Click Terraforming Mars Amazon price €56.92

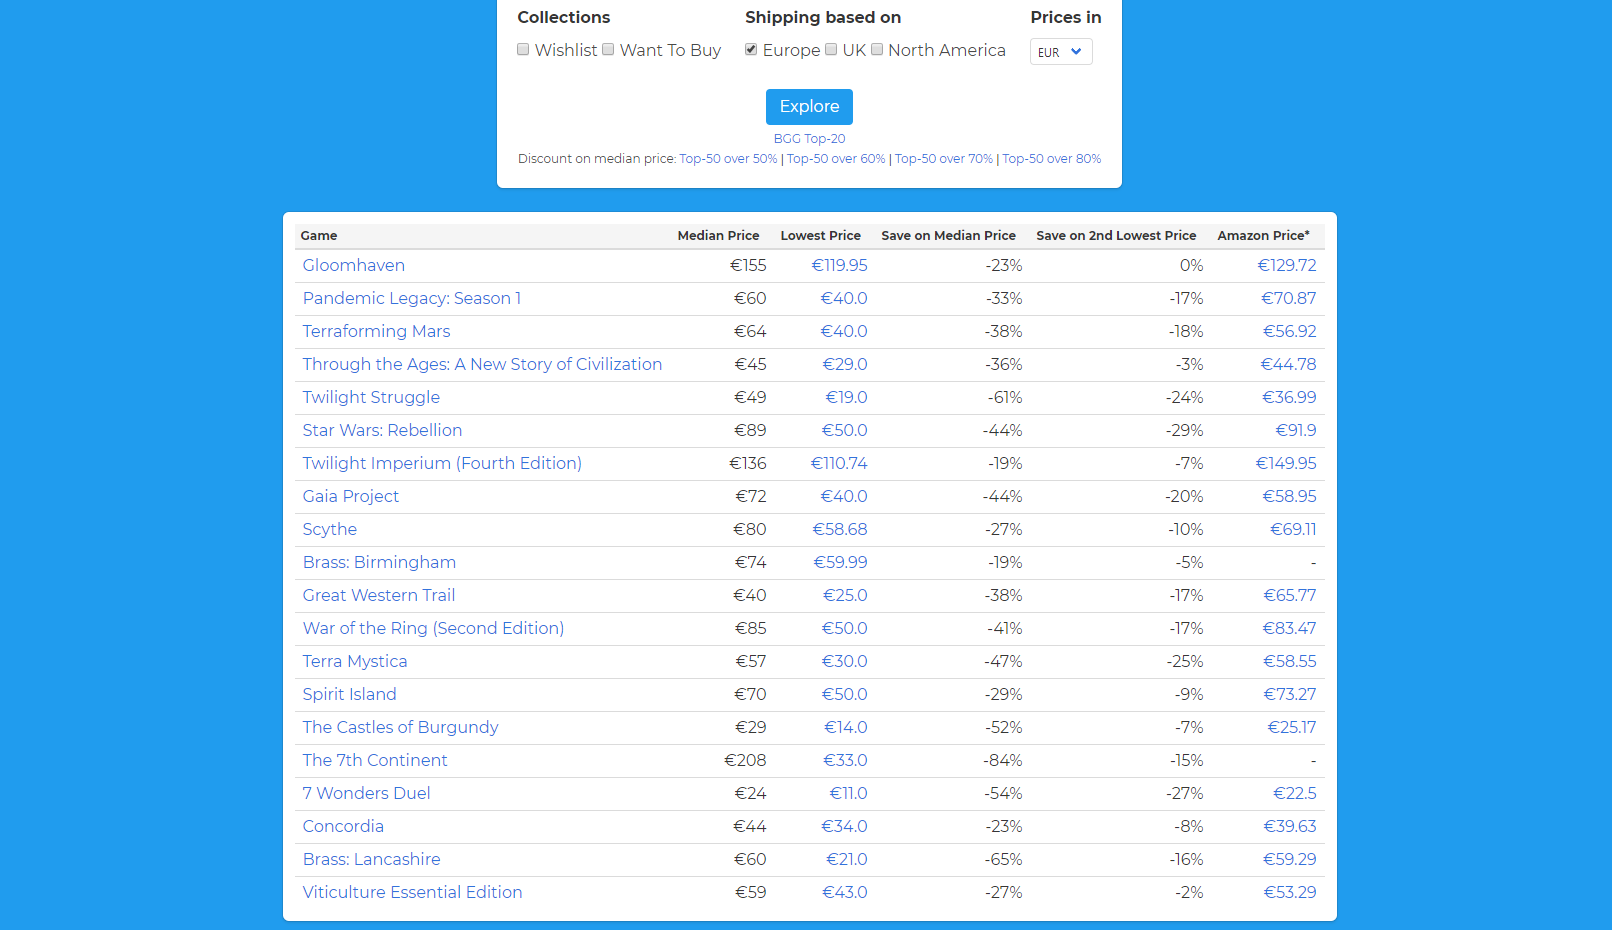click(1290, 331)
